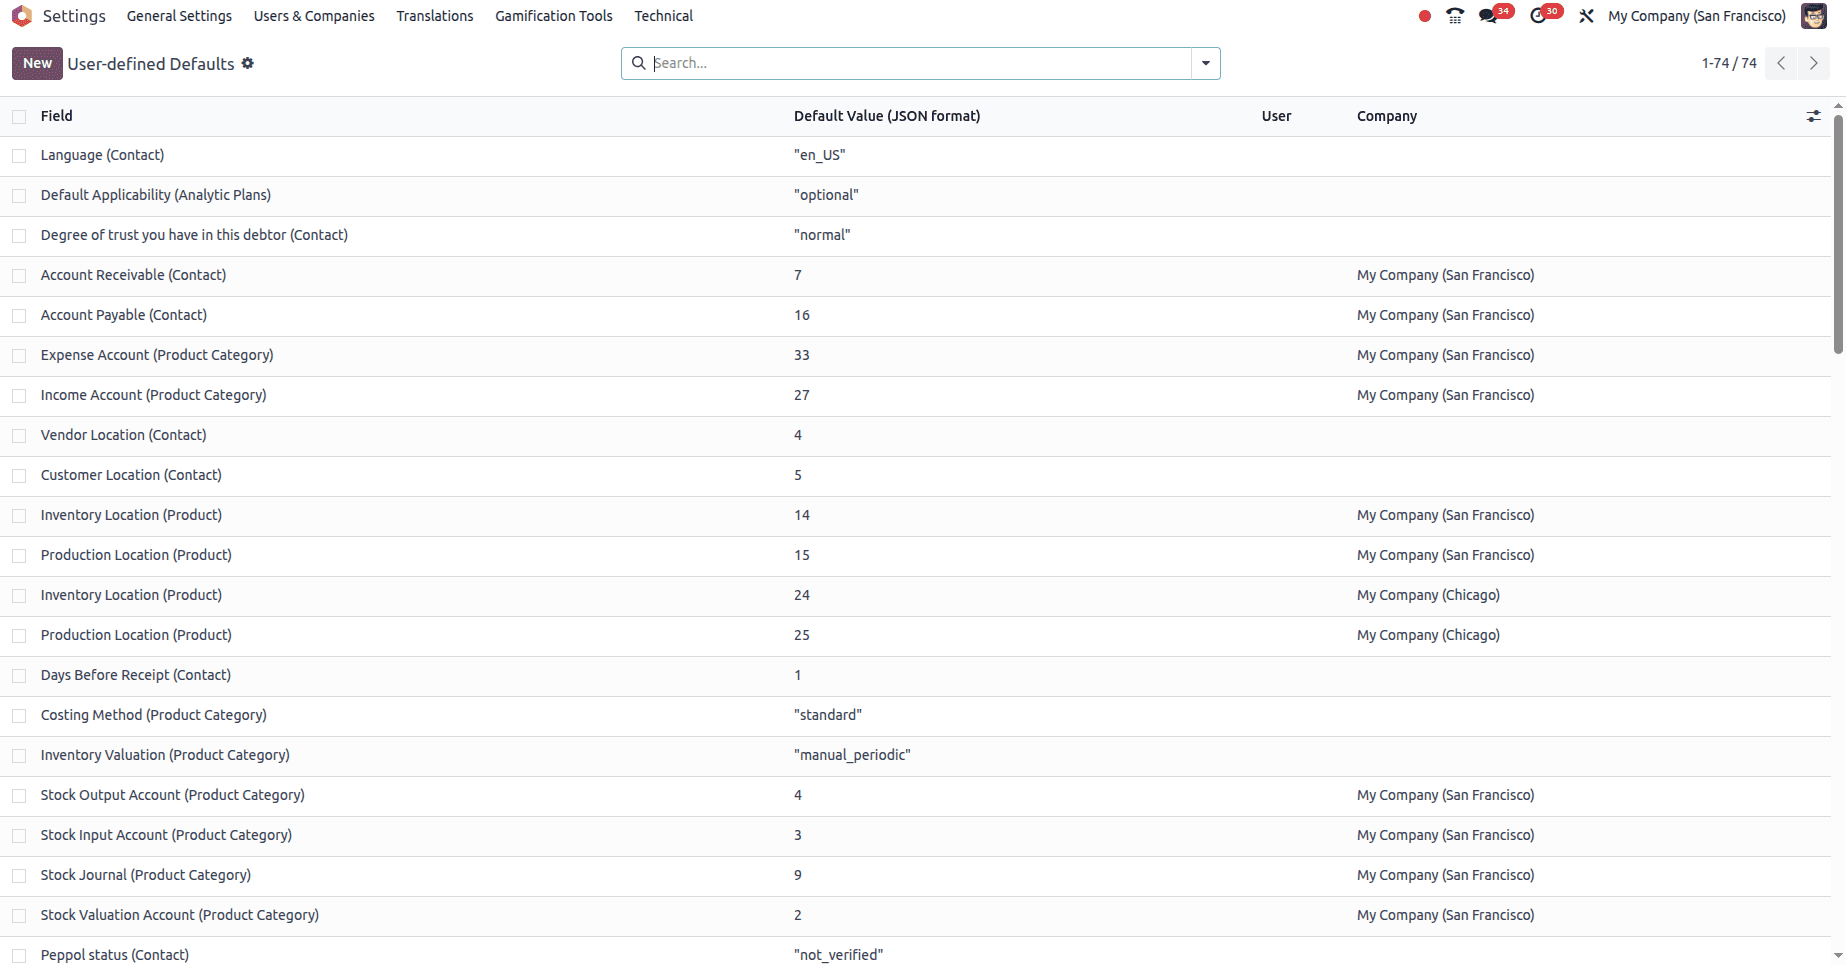Check the Peppol status row checkbox

(19, 956)
